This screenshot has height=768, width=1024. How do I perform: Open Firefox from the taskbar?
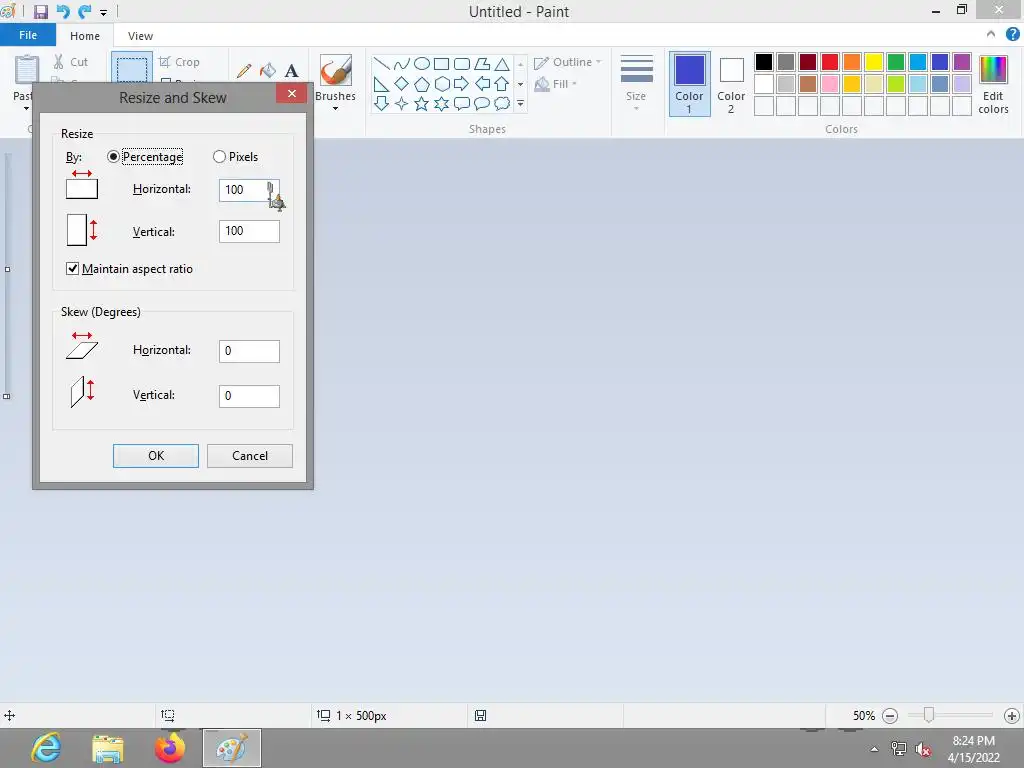[x=170, y=748]
